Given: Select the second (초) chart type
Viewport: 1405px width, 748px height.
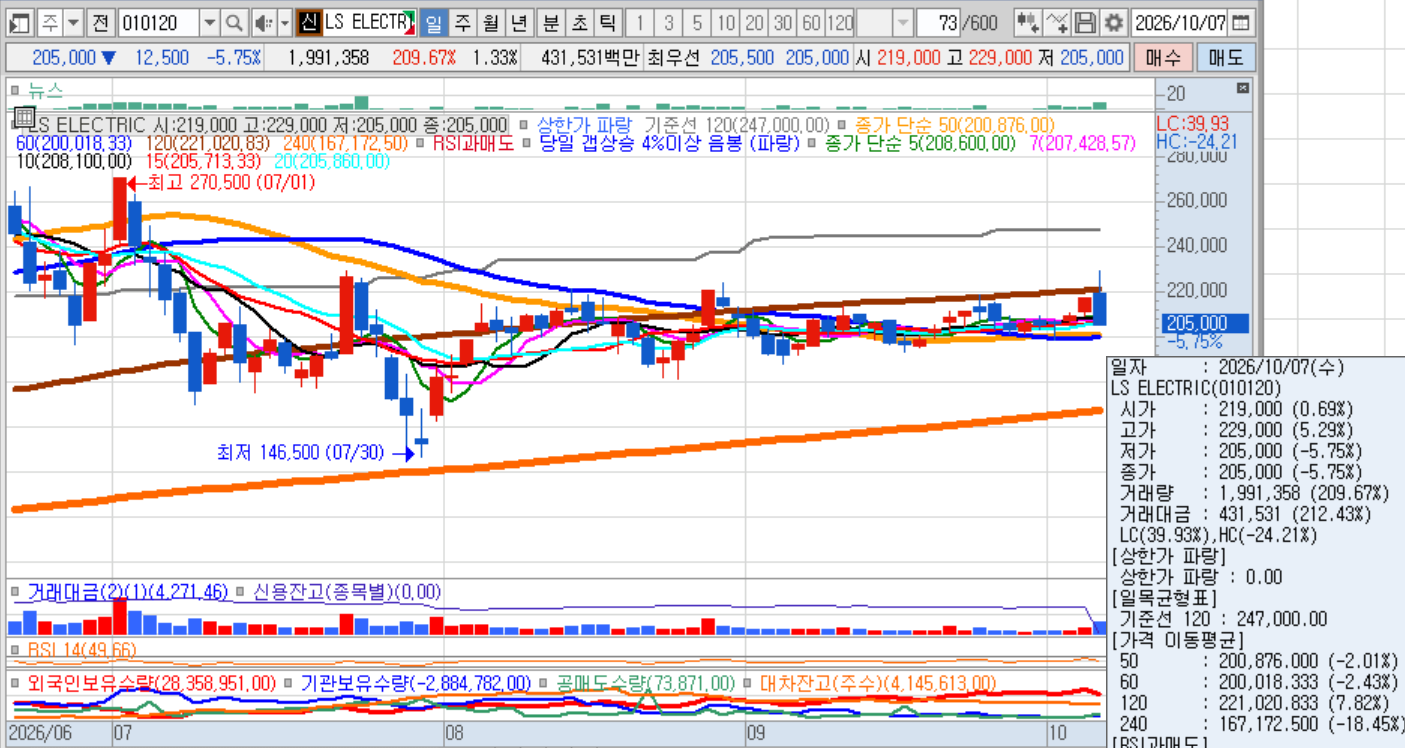Looking at the screenshot, I should pos(579,22).
